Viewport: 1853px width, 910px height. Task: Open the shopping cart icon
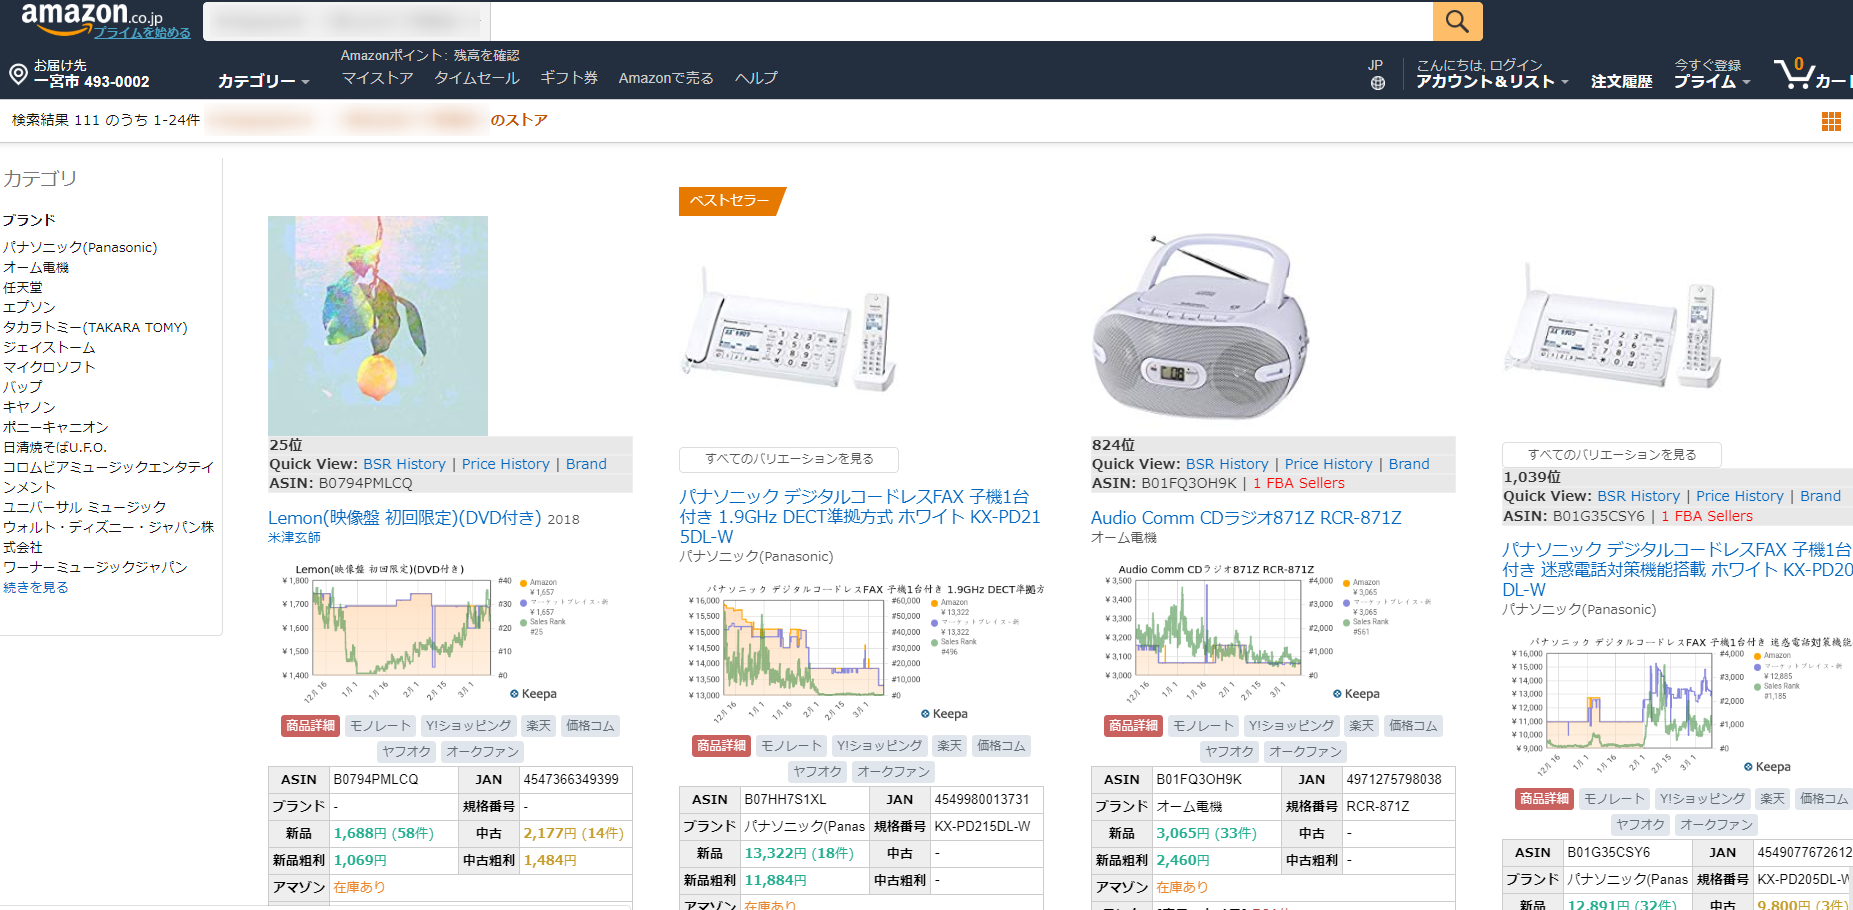click(x=1794, y=74)
